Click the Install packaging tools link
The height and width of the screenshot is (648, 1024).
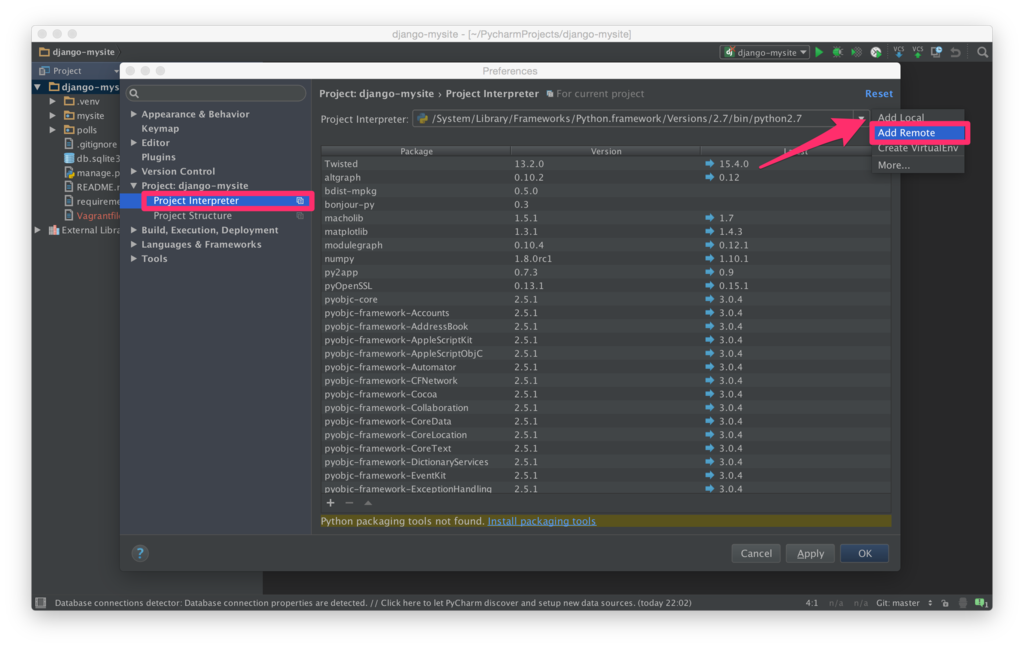point(541,521)
